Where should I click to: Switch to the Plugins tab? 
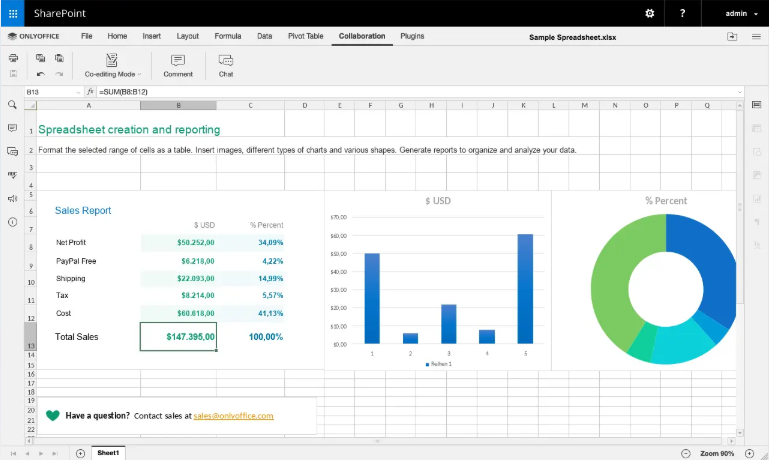(x=412, y=36)
